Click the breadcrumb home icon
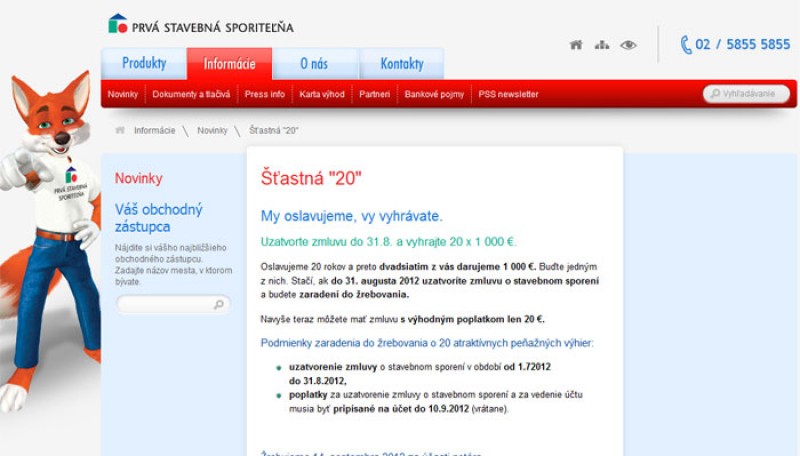 pyautogui.click(x=120, y=130)
